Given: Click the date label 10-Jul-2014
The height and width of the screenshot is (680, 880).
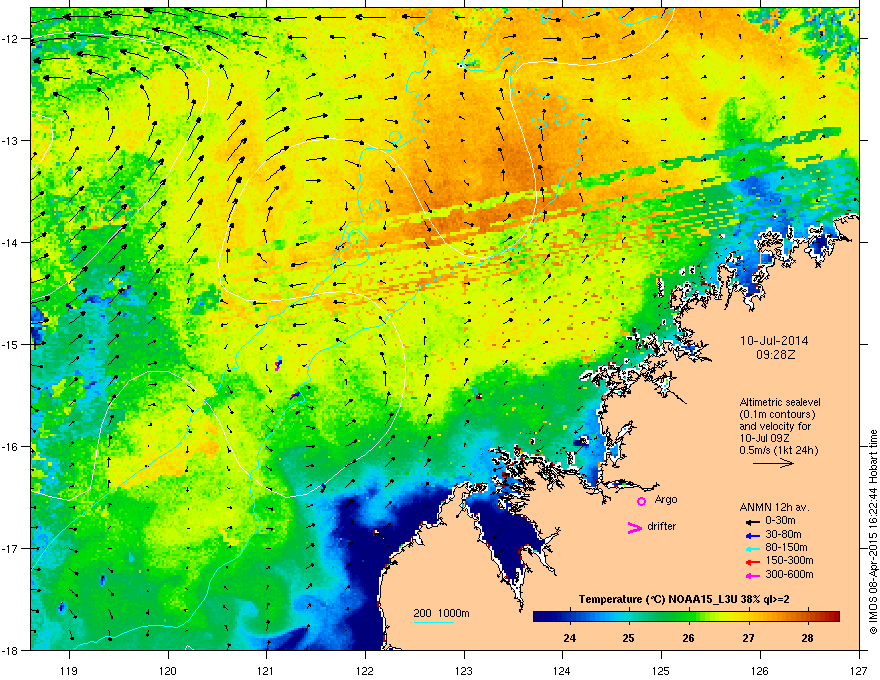Looking at the screenshot, I should click(x=774, y=341).
